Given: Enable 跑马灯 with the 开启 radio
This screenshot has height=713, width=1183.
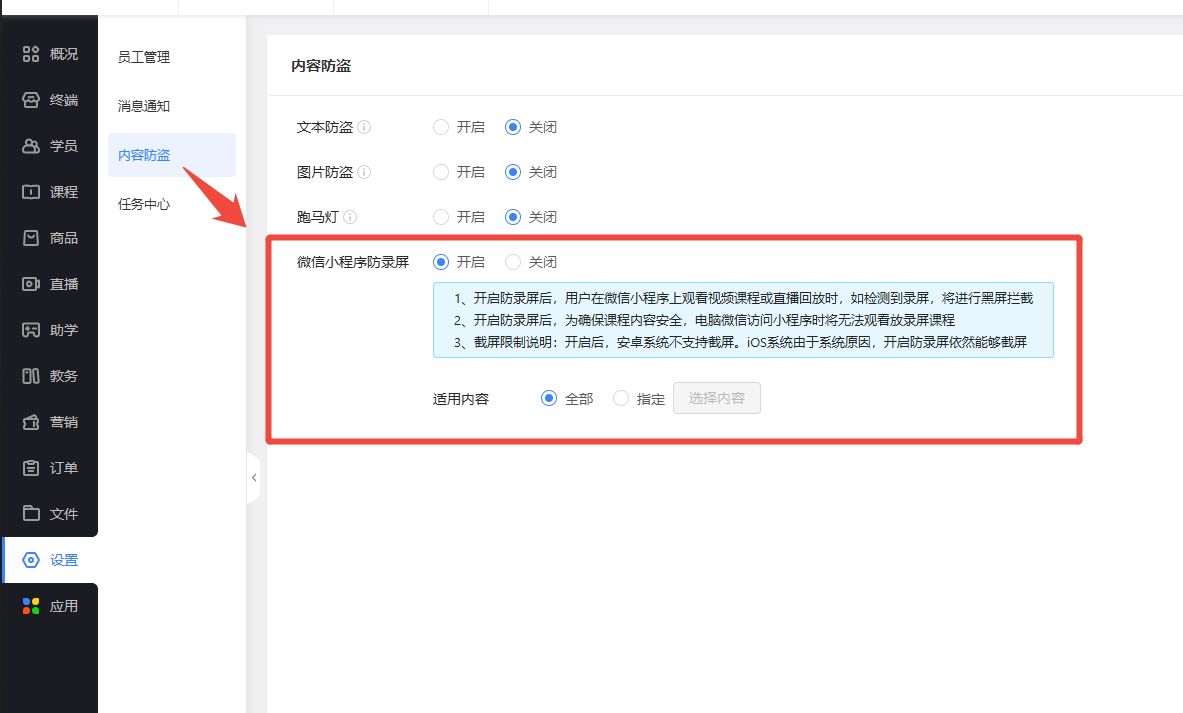Looking at the screenshot, I should (x=441, y=217).
